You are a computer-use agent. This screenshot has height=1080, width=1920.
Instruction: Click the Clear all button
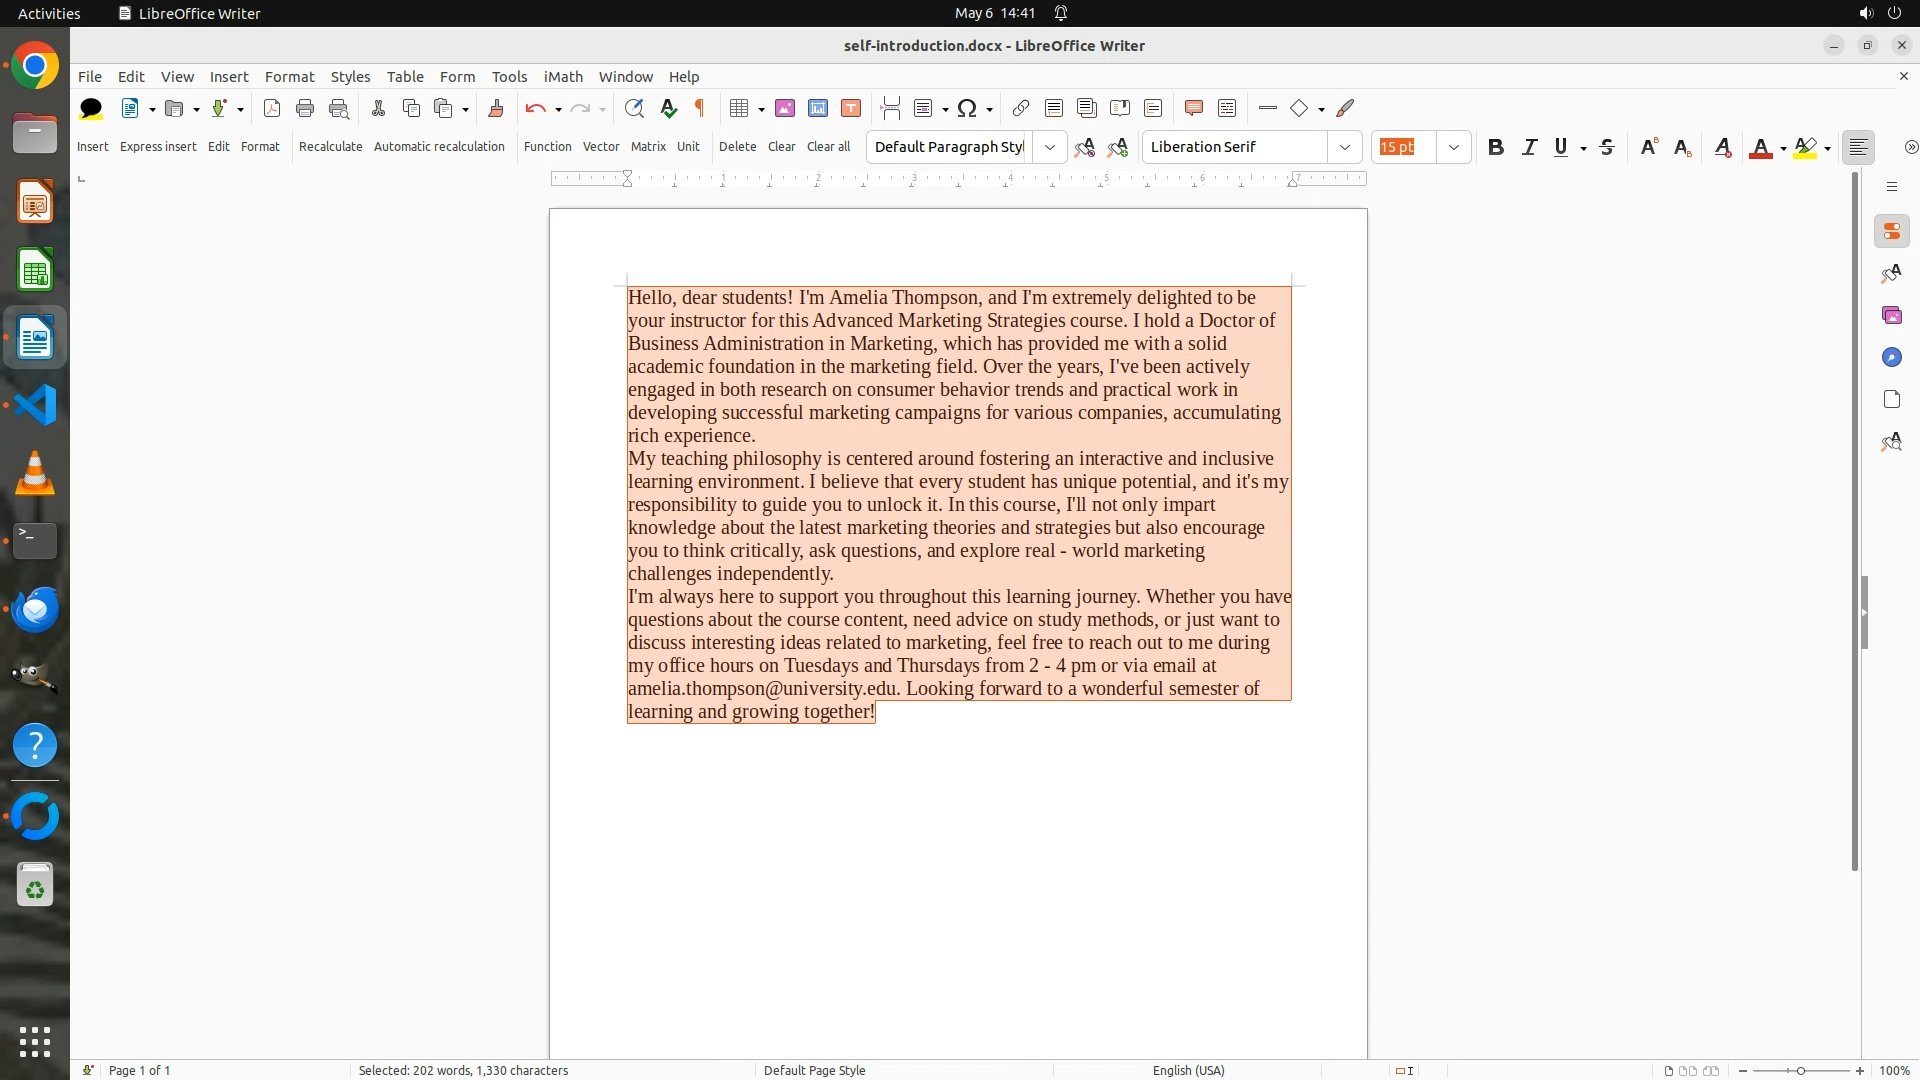click(x=828, y=146)
